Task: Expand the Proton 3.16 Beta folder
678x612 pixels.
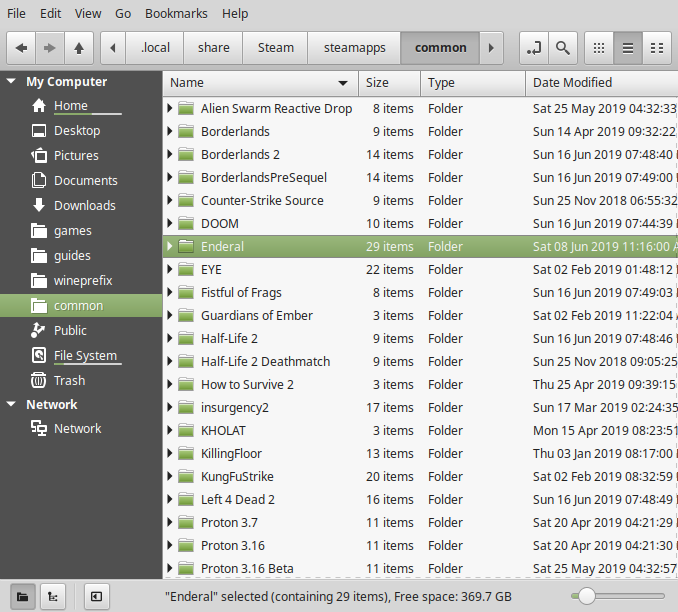Action: click(x=170, y=568)
